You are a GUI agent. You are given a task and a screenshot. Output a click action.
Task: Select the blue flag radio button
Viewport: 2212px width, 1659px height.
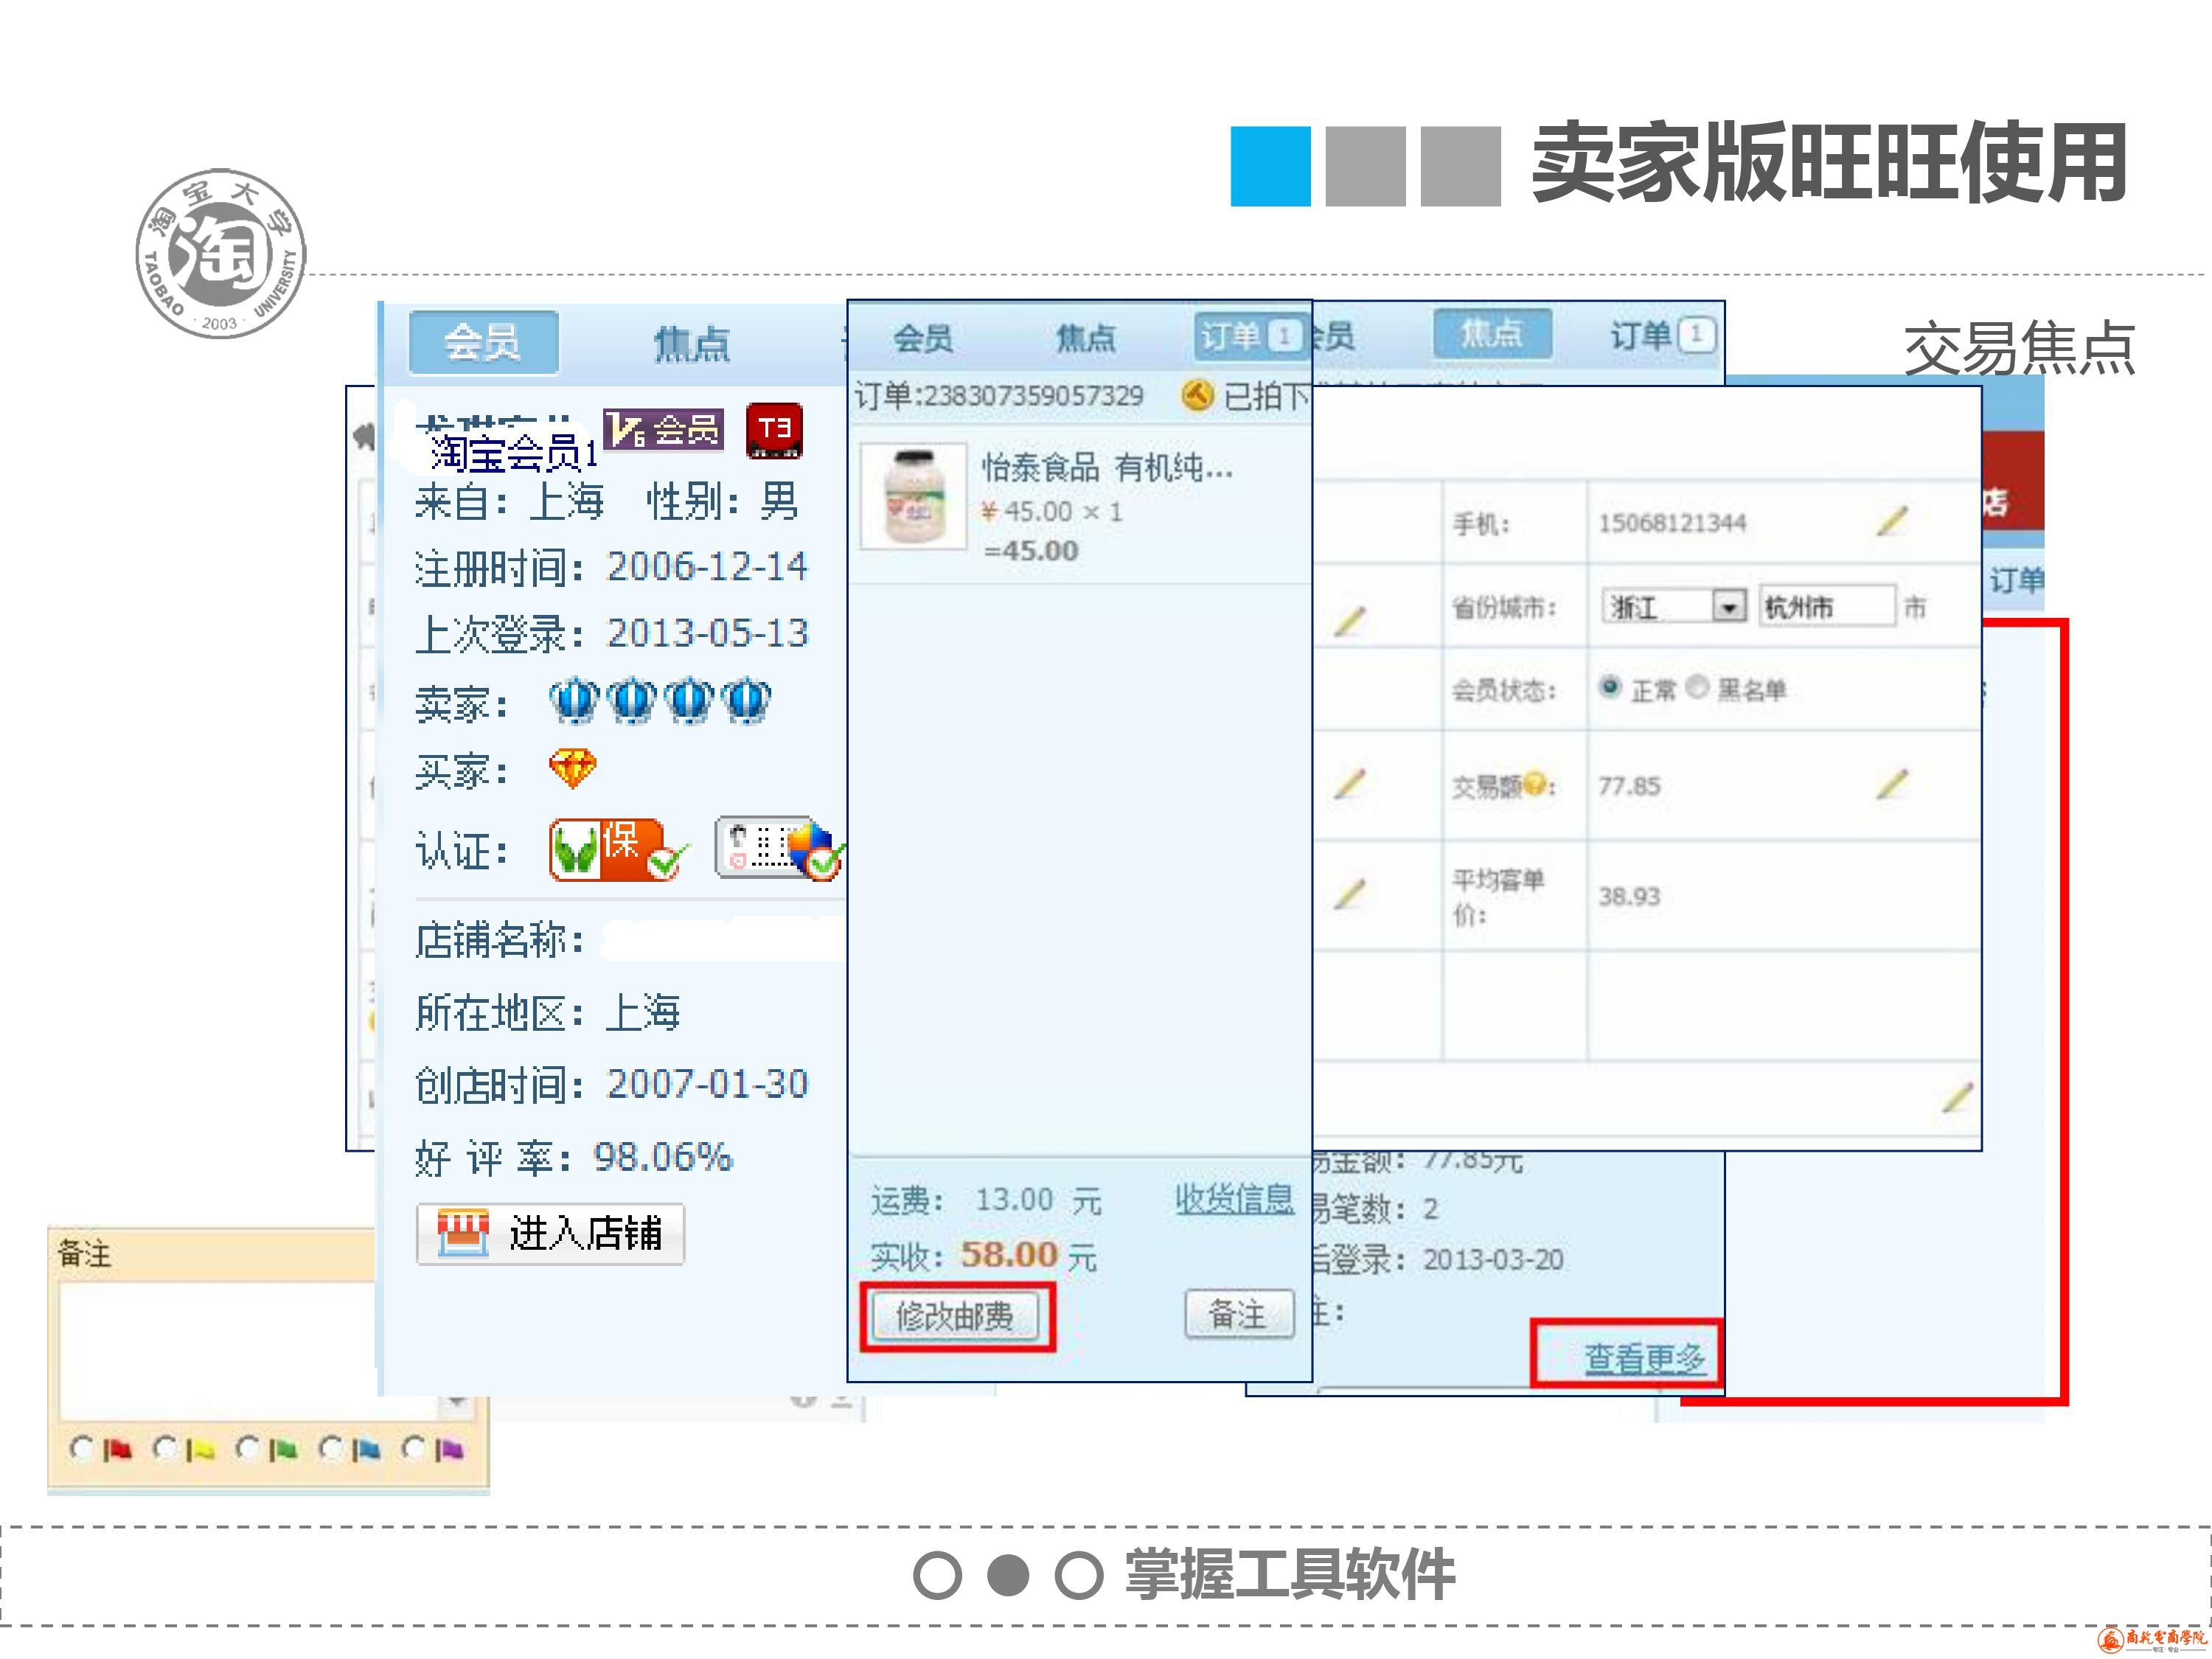point(331,1448)
